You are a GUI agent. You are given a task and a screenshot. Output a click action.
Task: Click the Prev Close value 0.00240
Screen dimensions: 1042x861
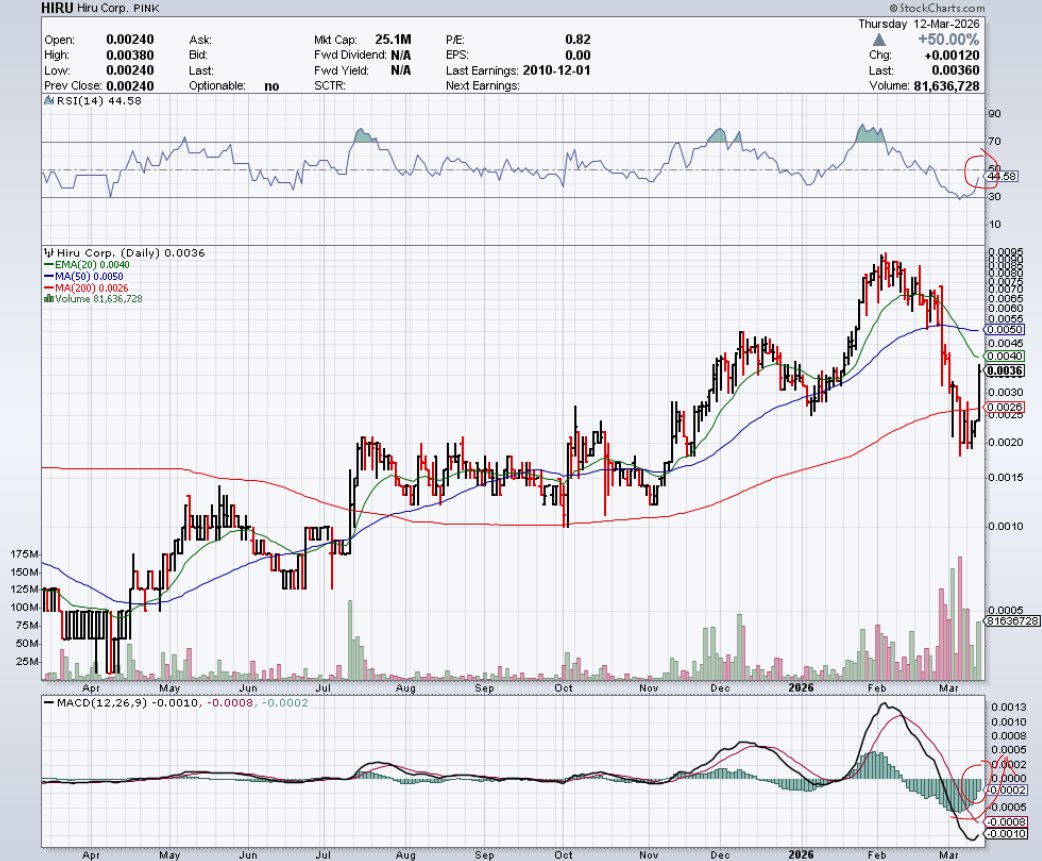130,86
